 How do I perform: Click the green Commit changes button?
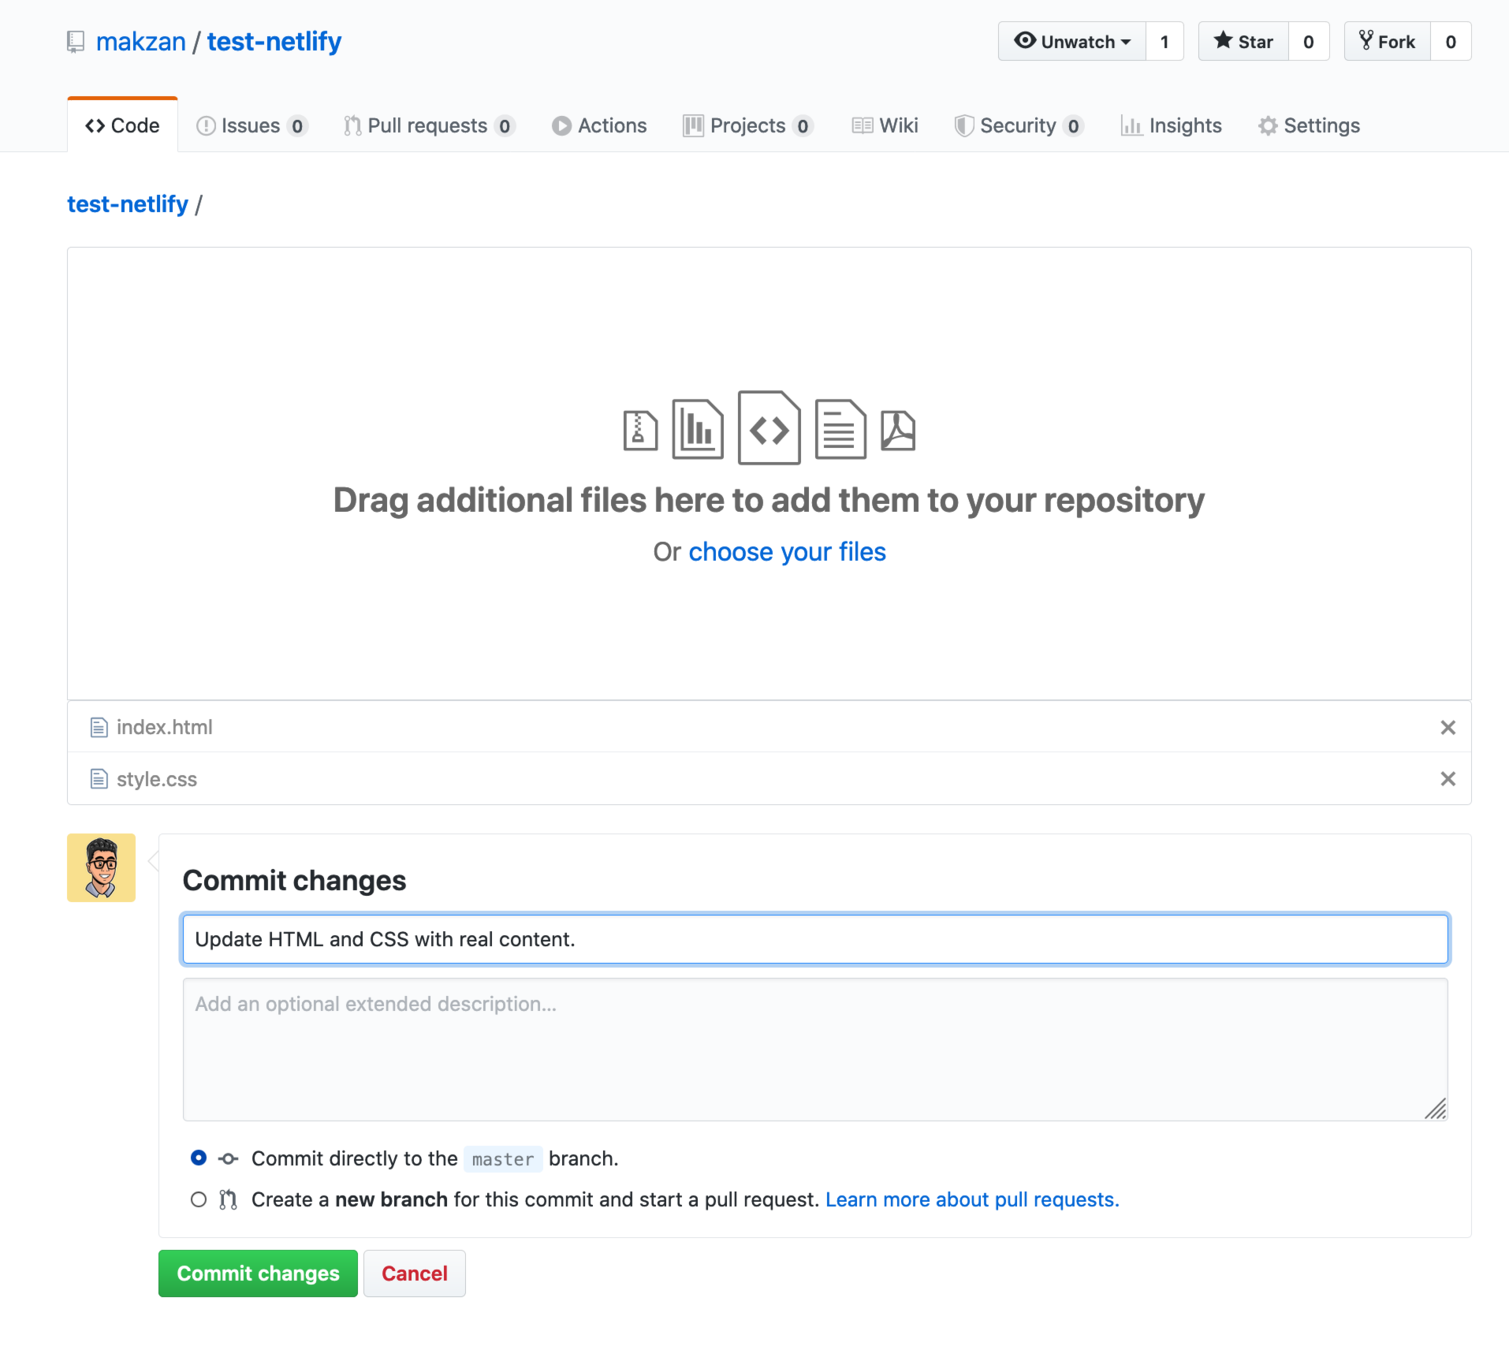coord(258,1273)
